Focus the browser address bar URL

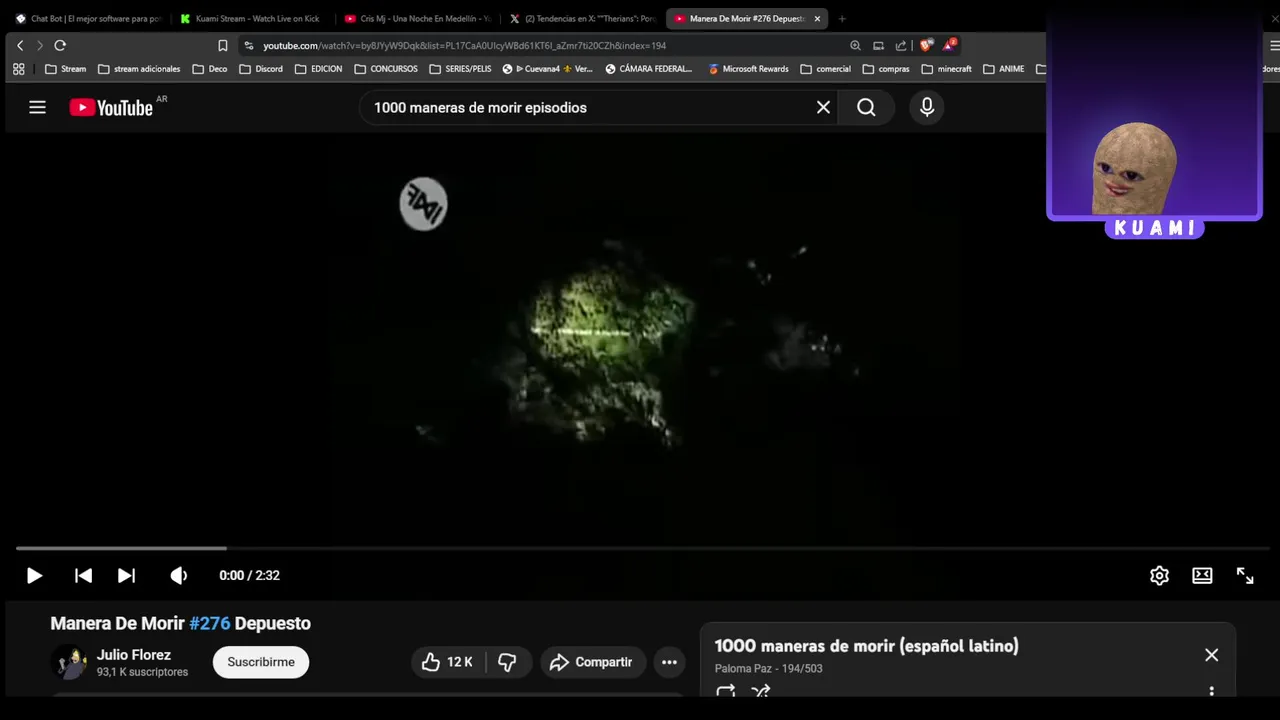pyautogui.click(x=464, y=45)
